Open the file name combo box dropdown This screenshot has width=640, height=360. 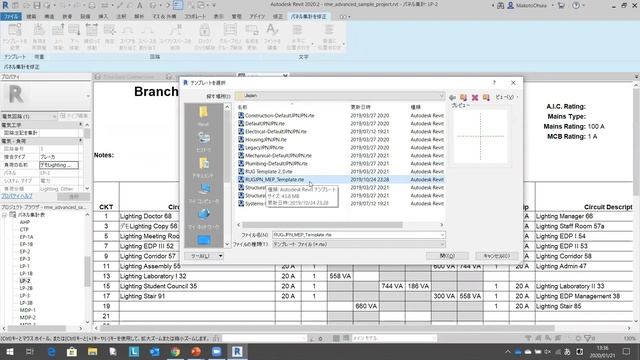tap(442, 235)
